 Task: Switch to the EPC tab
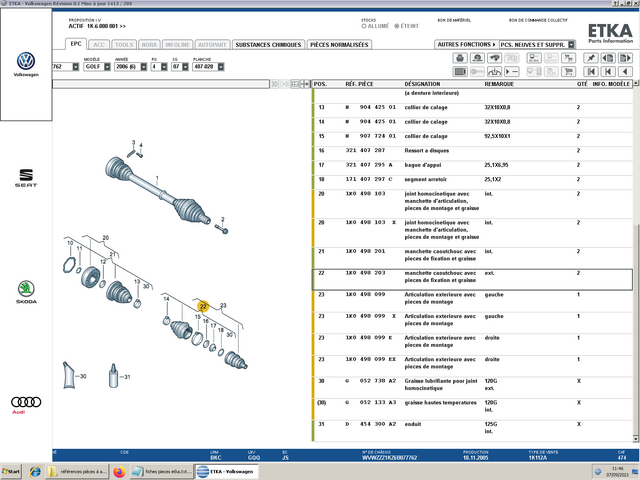click(76, 44)
